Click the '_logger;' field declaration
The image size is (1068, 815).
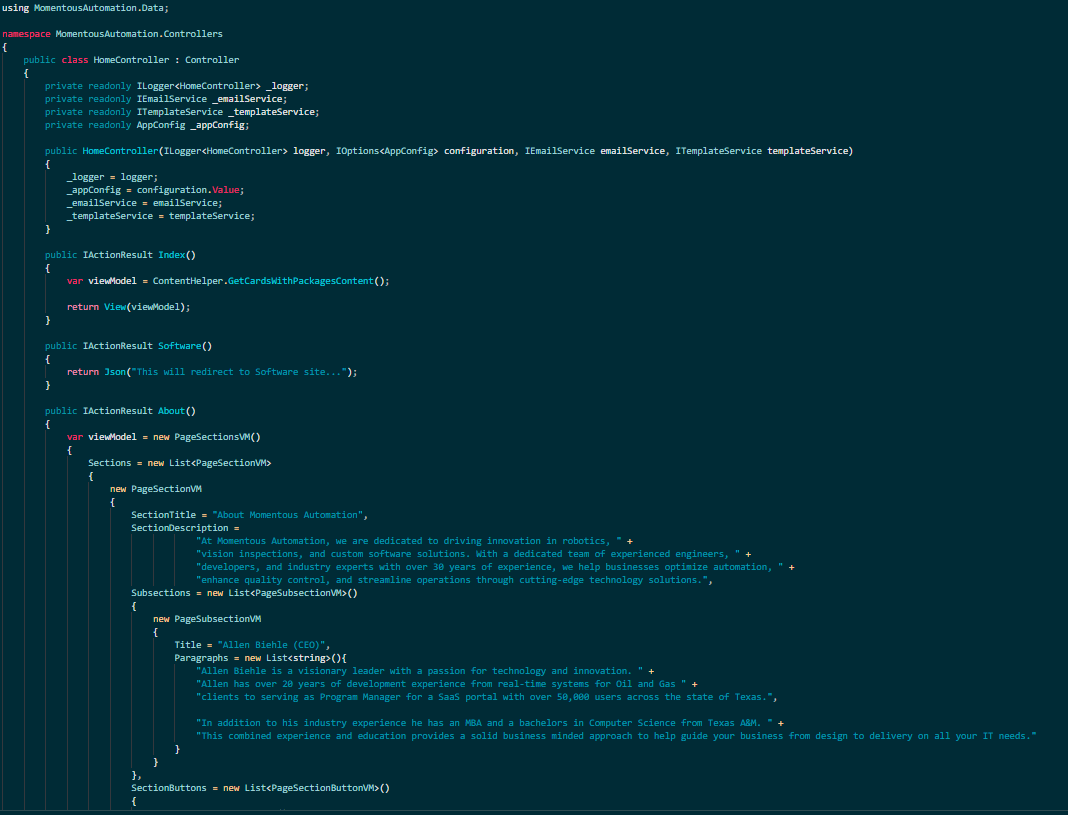coord(287,86)
